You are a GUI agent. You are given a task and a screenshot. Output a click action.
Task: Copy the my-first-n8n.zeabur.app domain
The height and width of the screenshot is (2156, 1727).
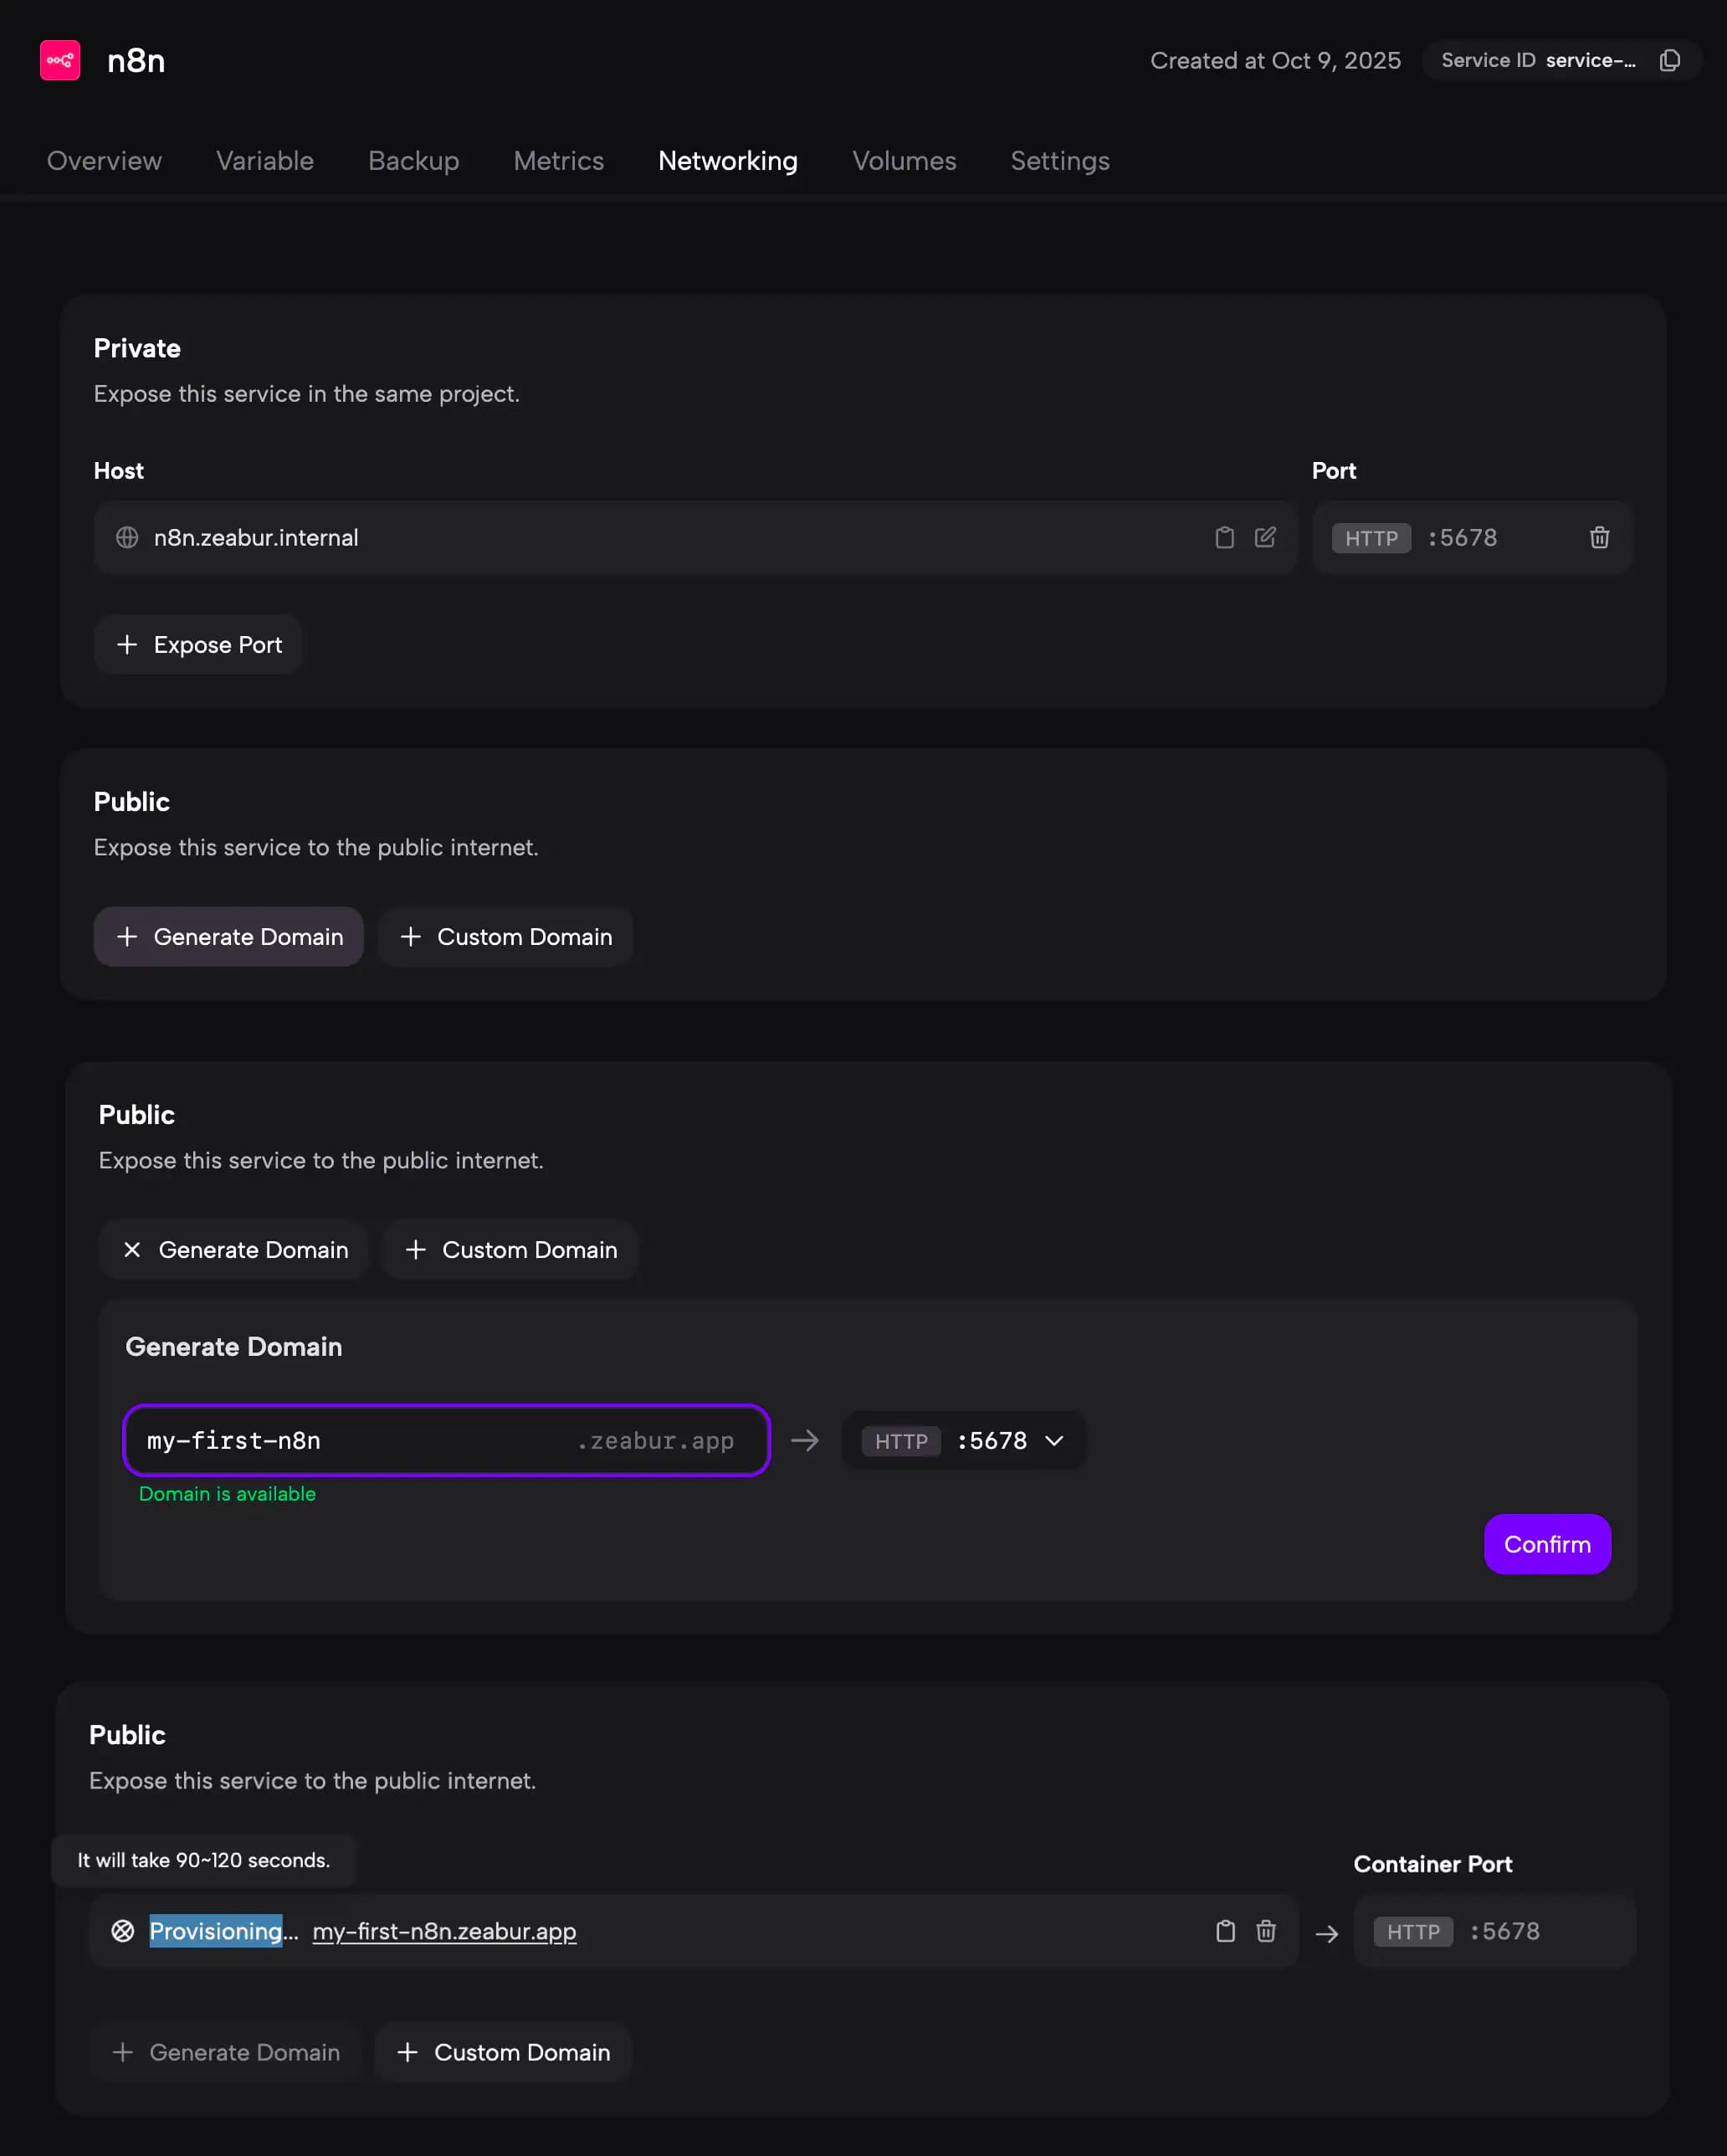(x=1225, y=1931)
